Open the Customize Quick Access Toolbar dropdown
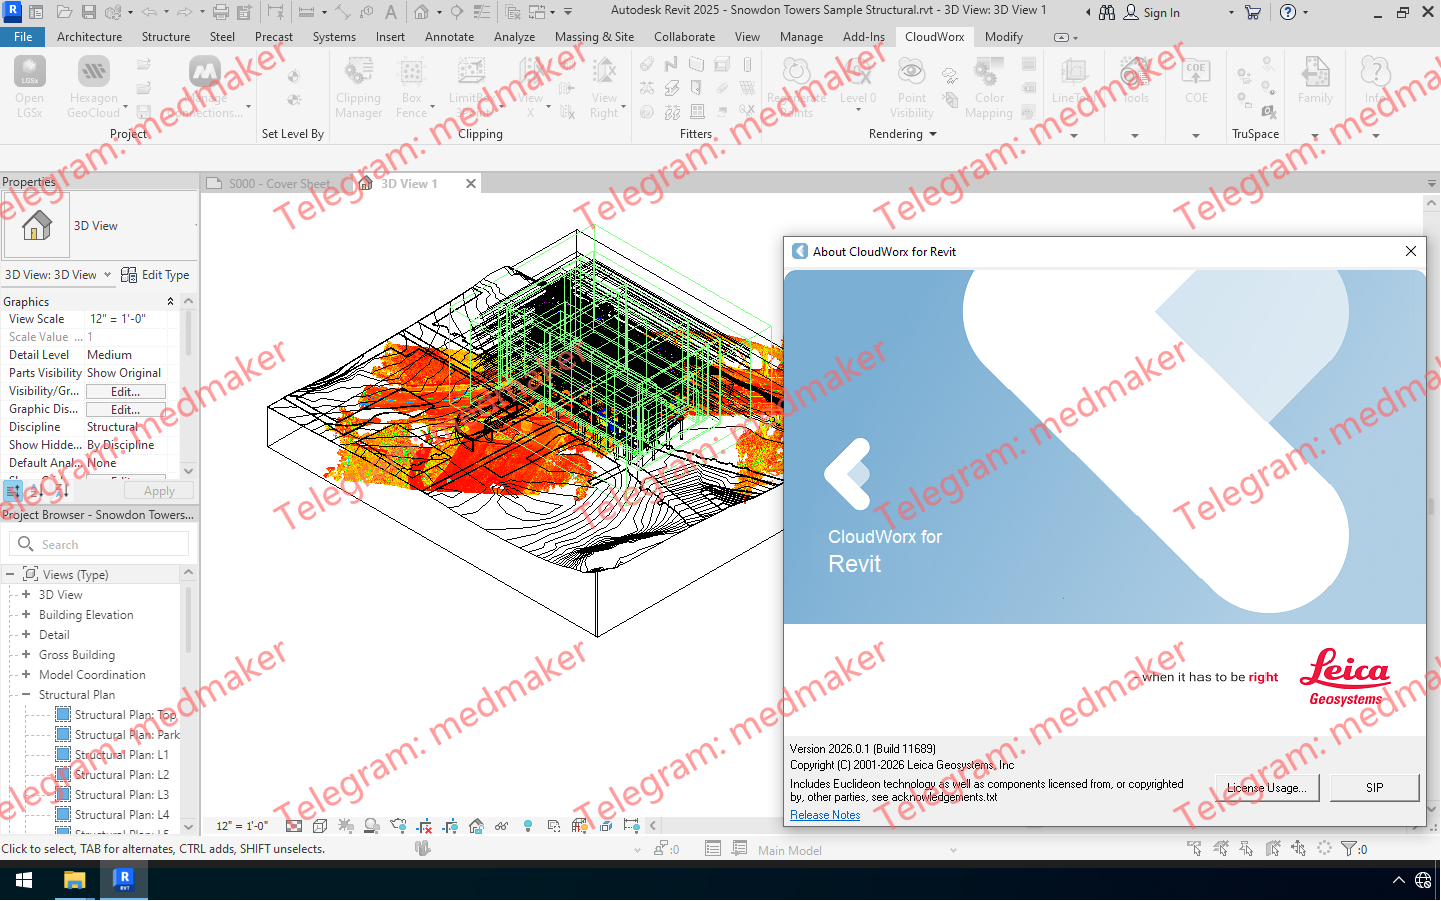 (568, 12)
